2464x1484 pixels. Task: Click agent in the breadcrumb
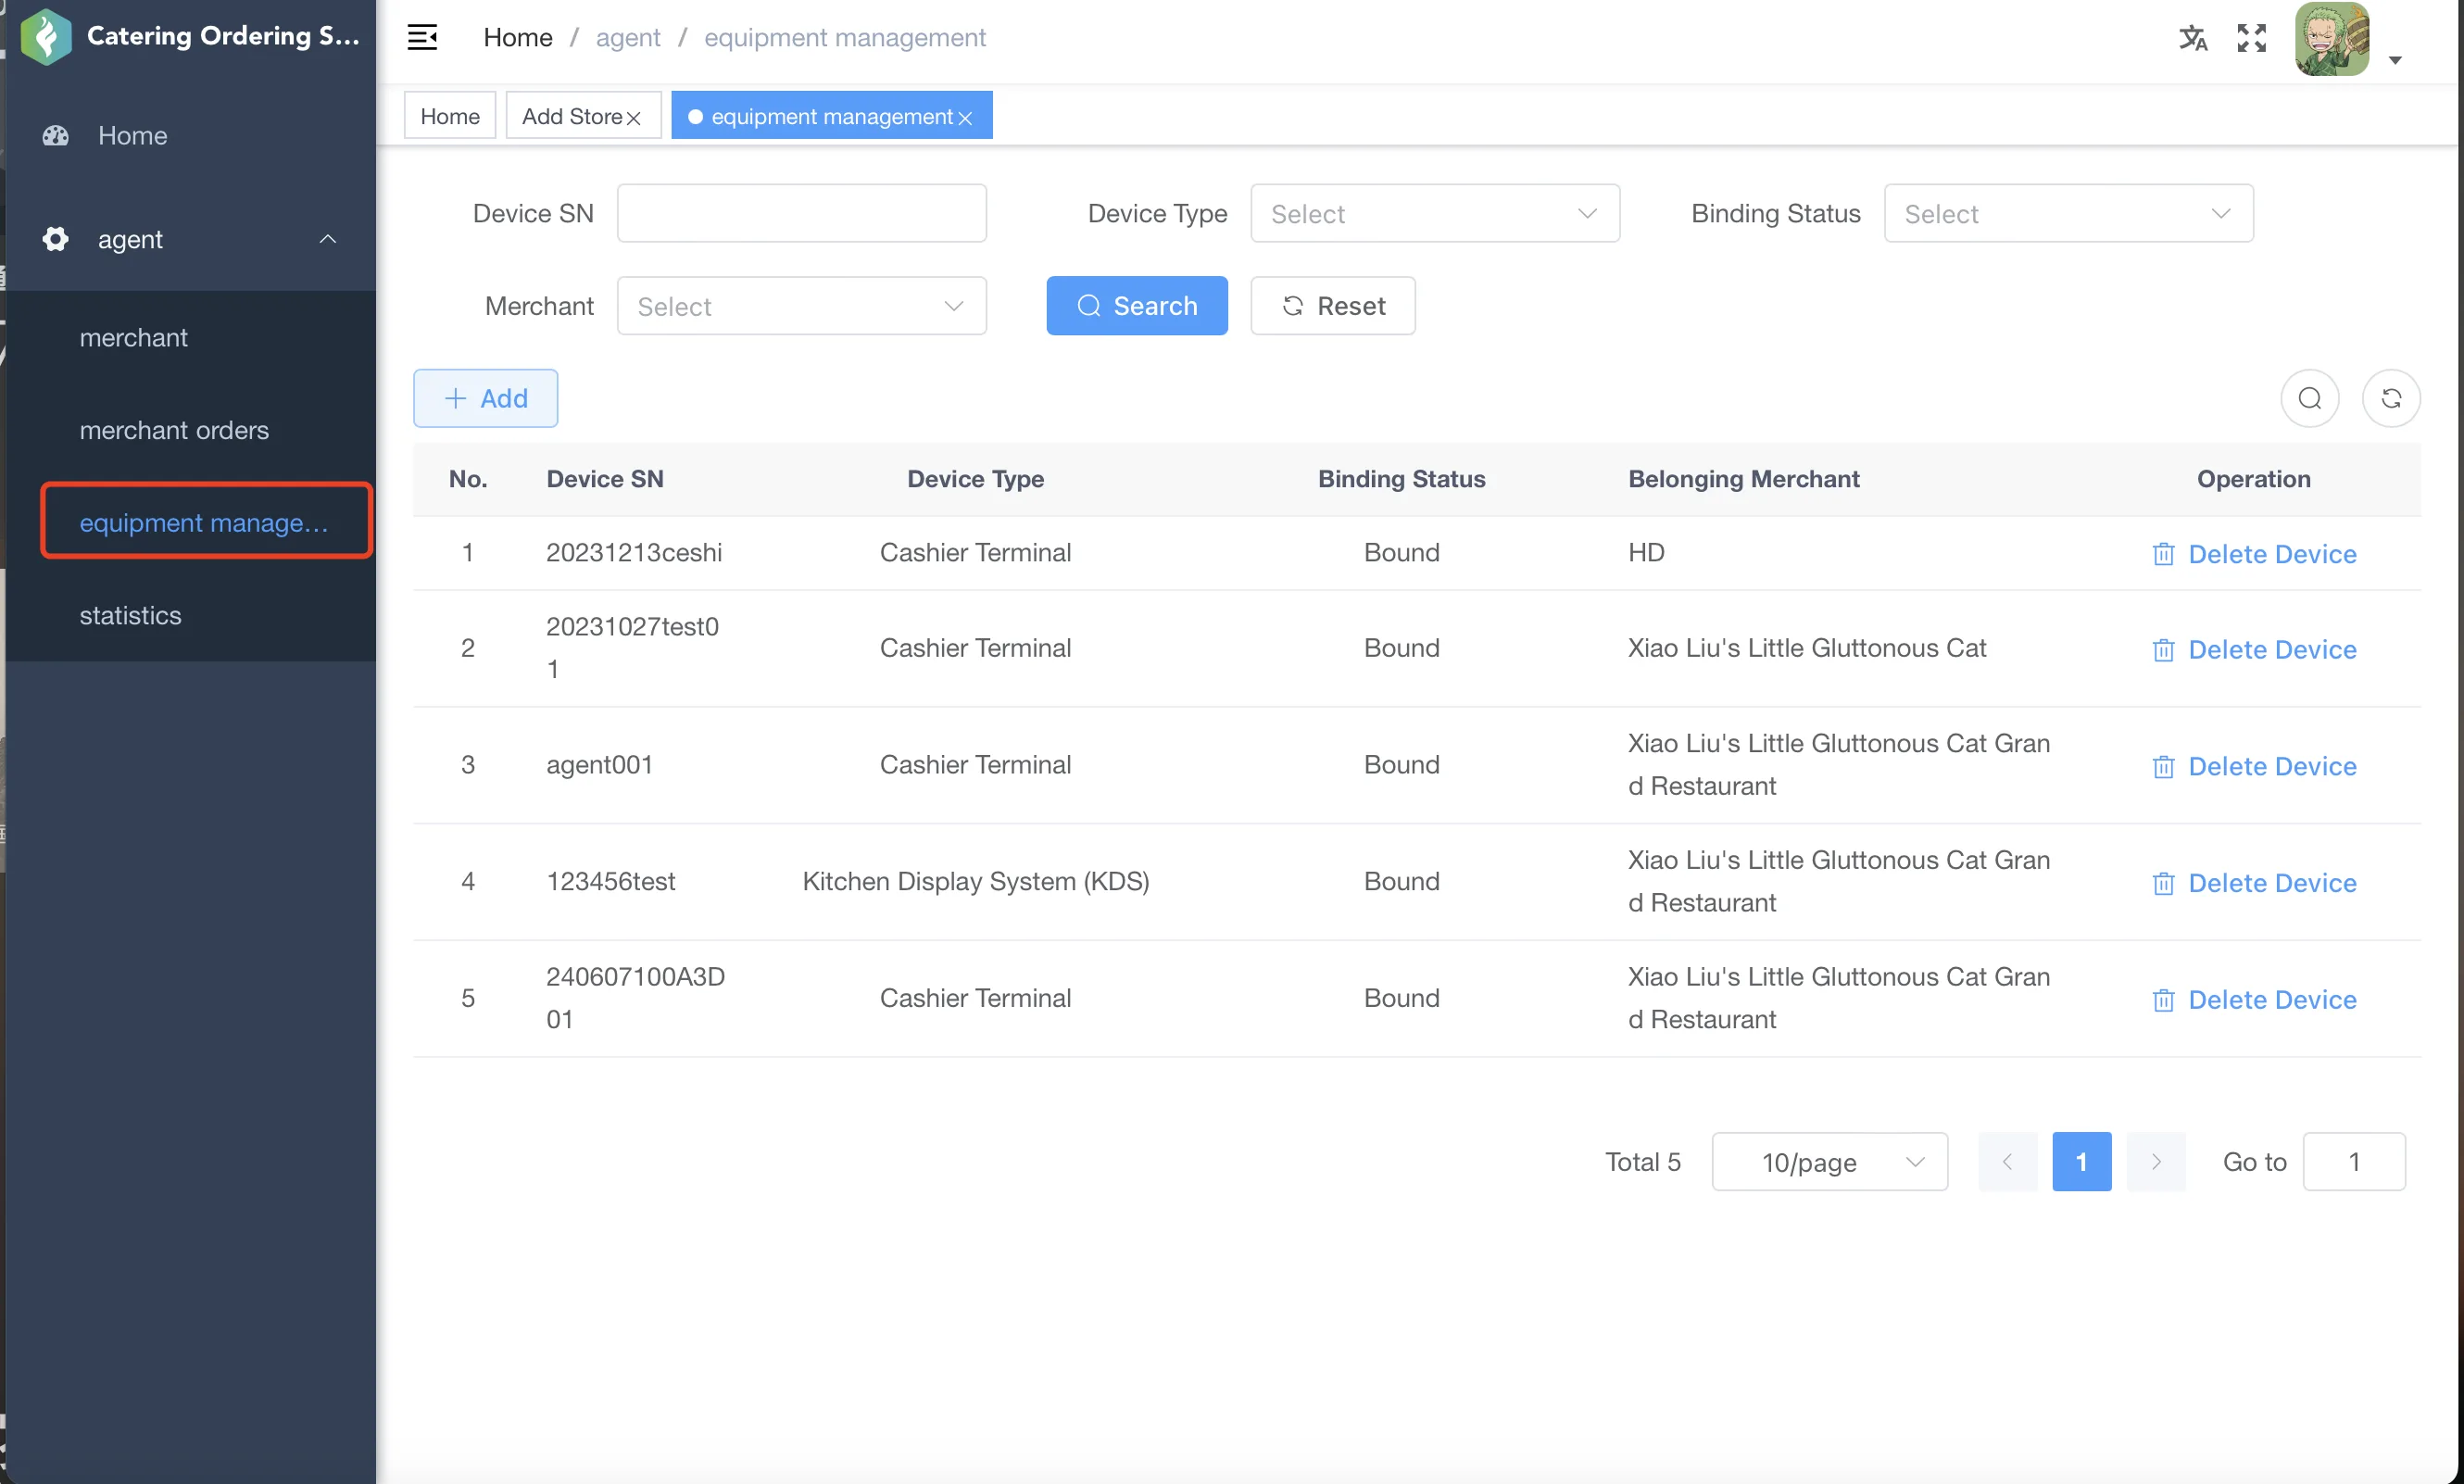pos(628,38)
